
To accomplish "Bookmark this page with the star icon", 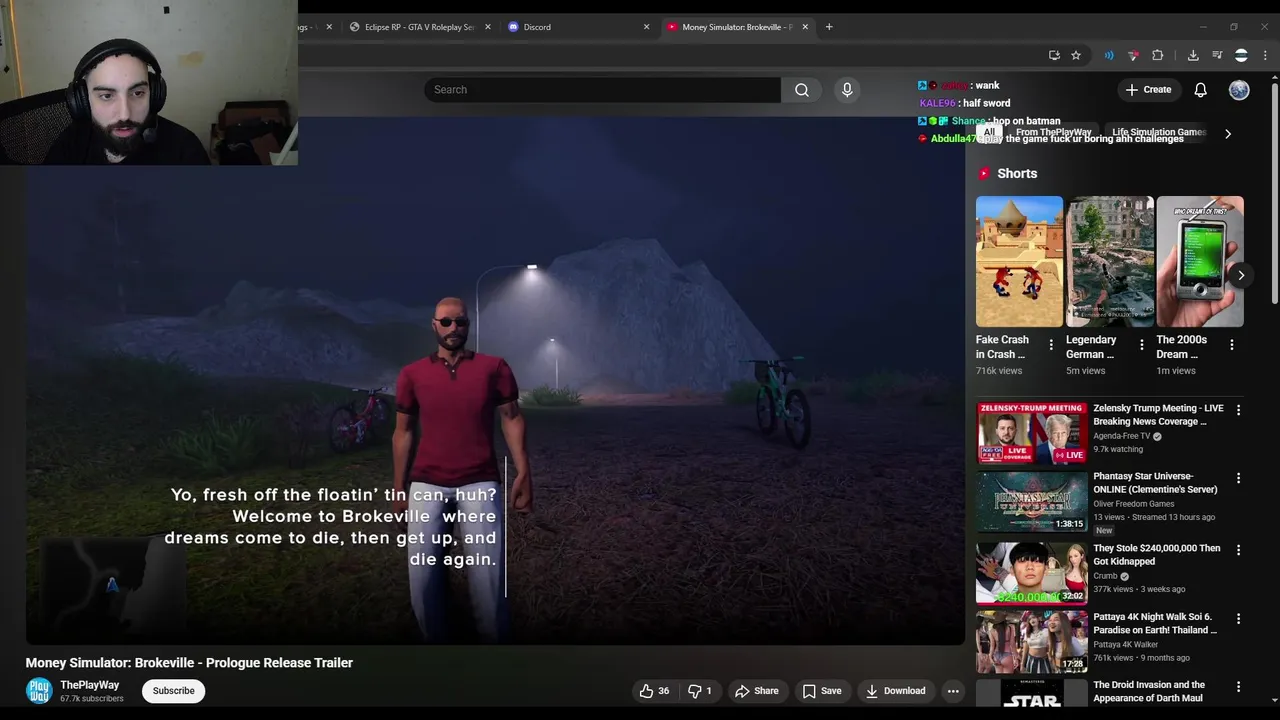I will 1076,55.
